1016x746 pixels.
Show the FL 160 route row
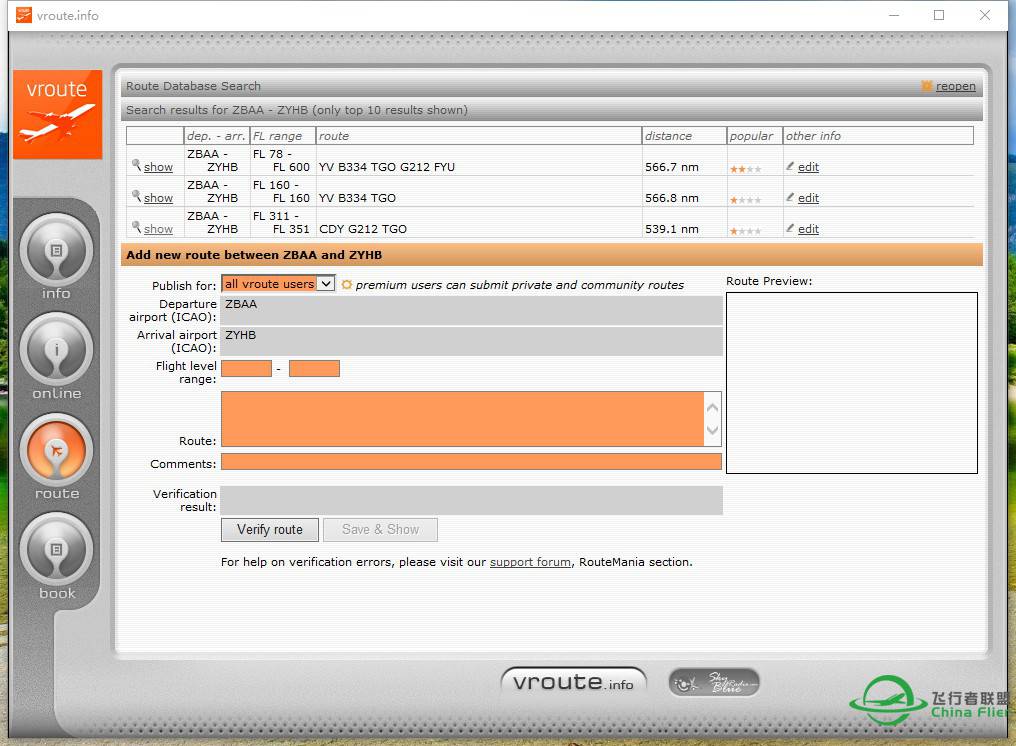point(158,198)
